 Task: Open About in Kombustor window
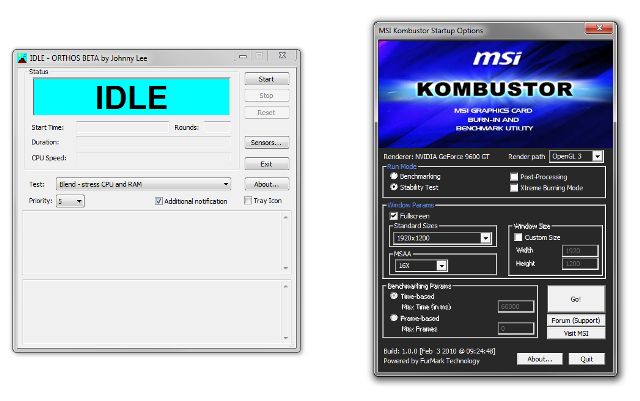[x=540, y=359]
